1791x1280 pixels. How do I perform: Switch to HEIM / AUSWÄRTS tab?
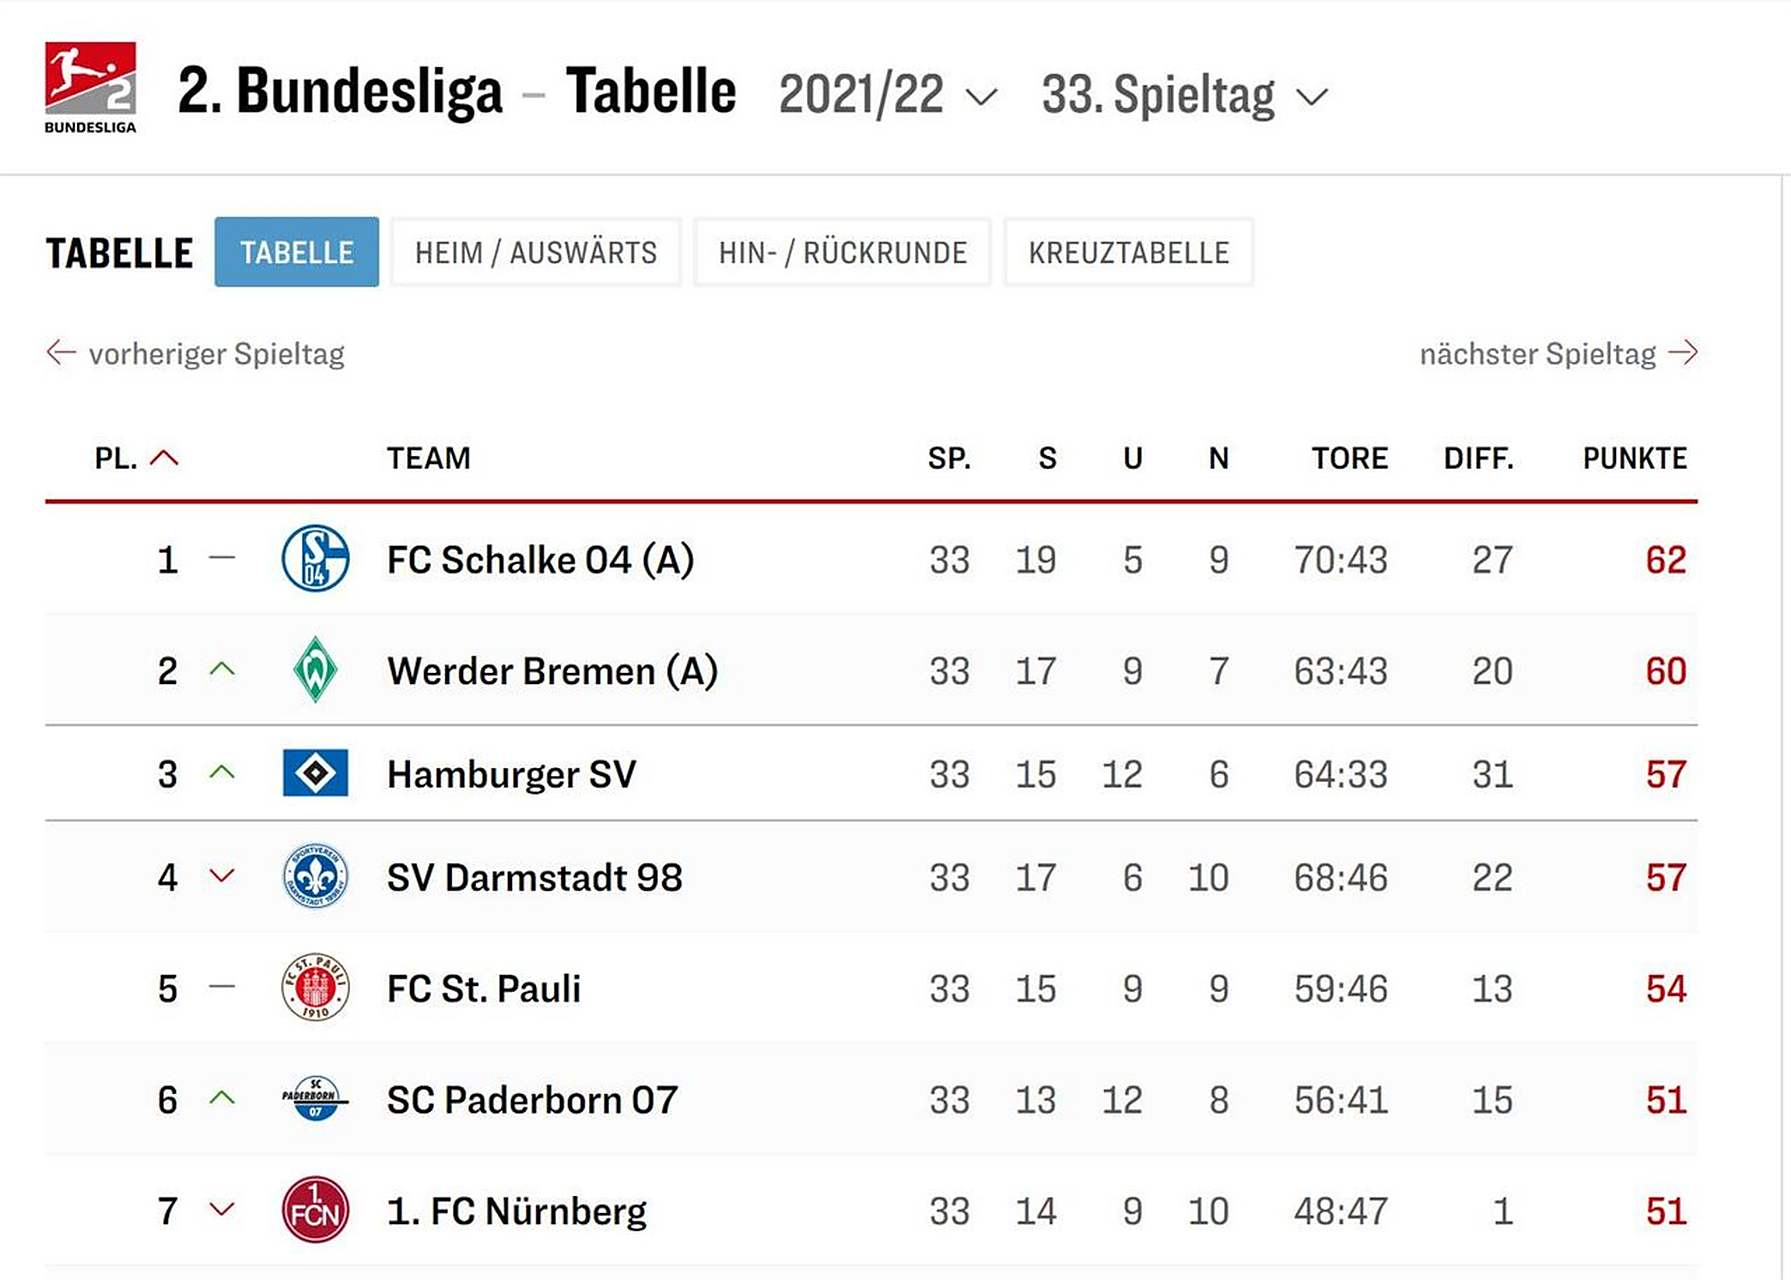536,252
